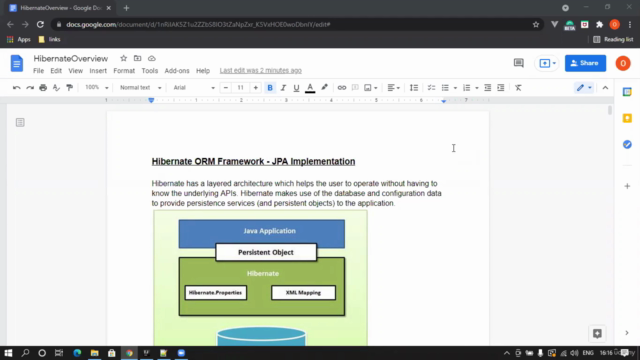Click the Explore button at bottom right
640x360 pixels.
tap(597, 333)
